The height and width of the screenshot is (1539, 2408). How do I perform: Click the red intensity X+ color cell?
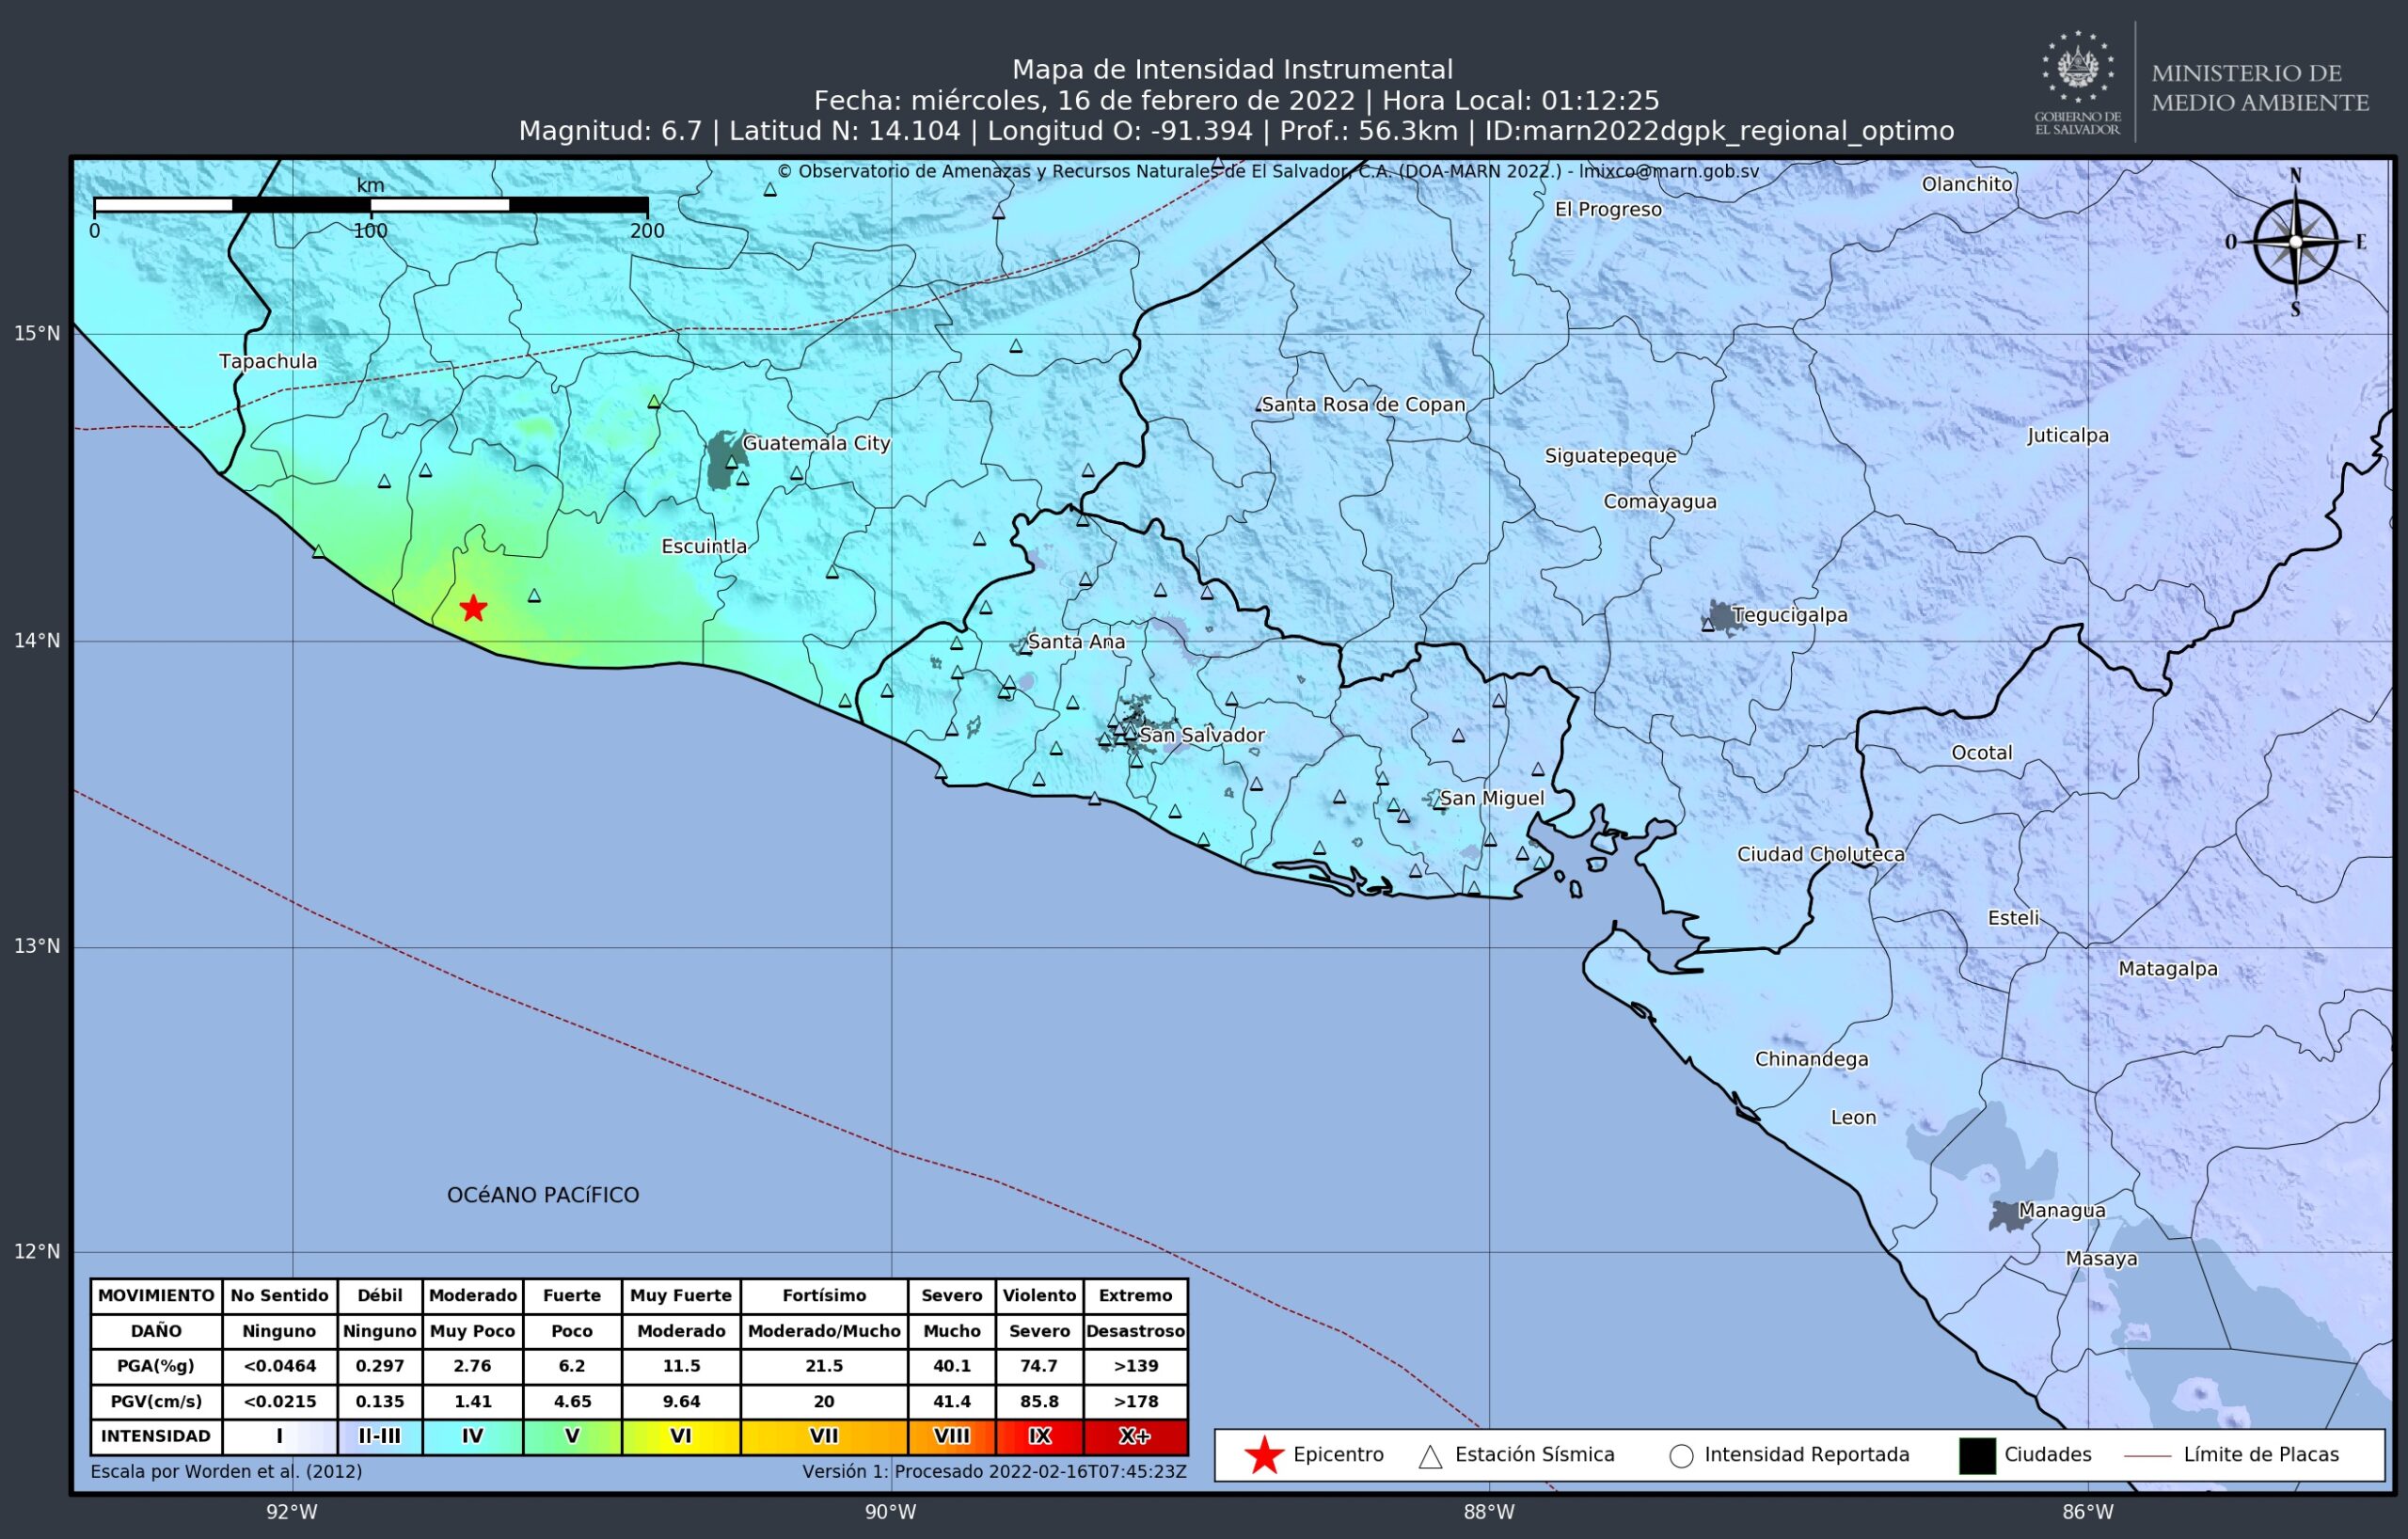click(1135, 1436)
